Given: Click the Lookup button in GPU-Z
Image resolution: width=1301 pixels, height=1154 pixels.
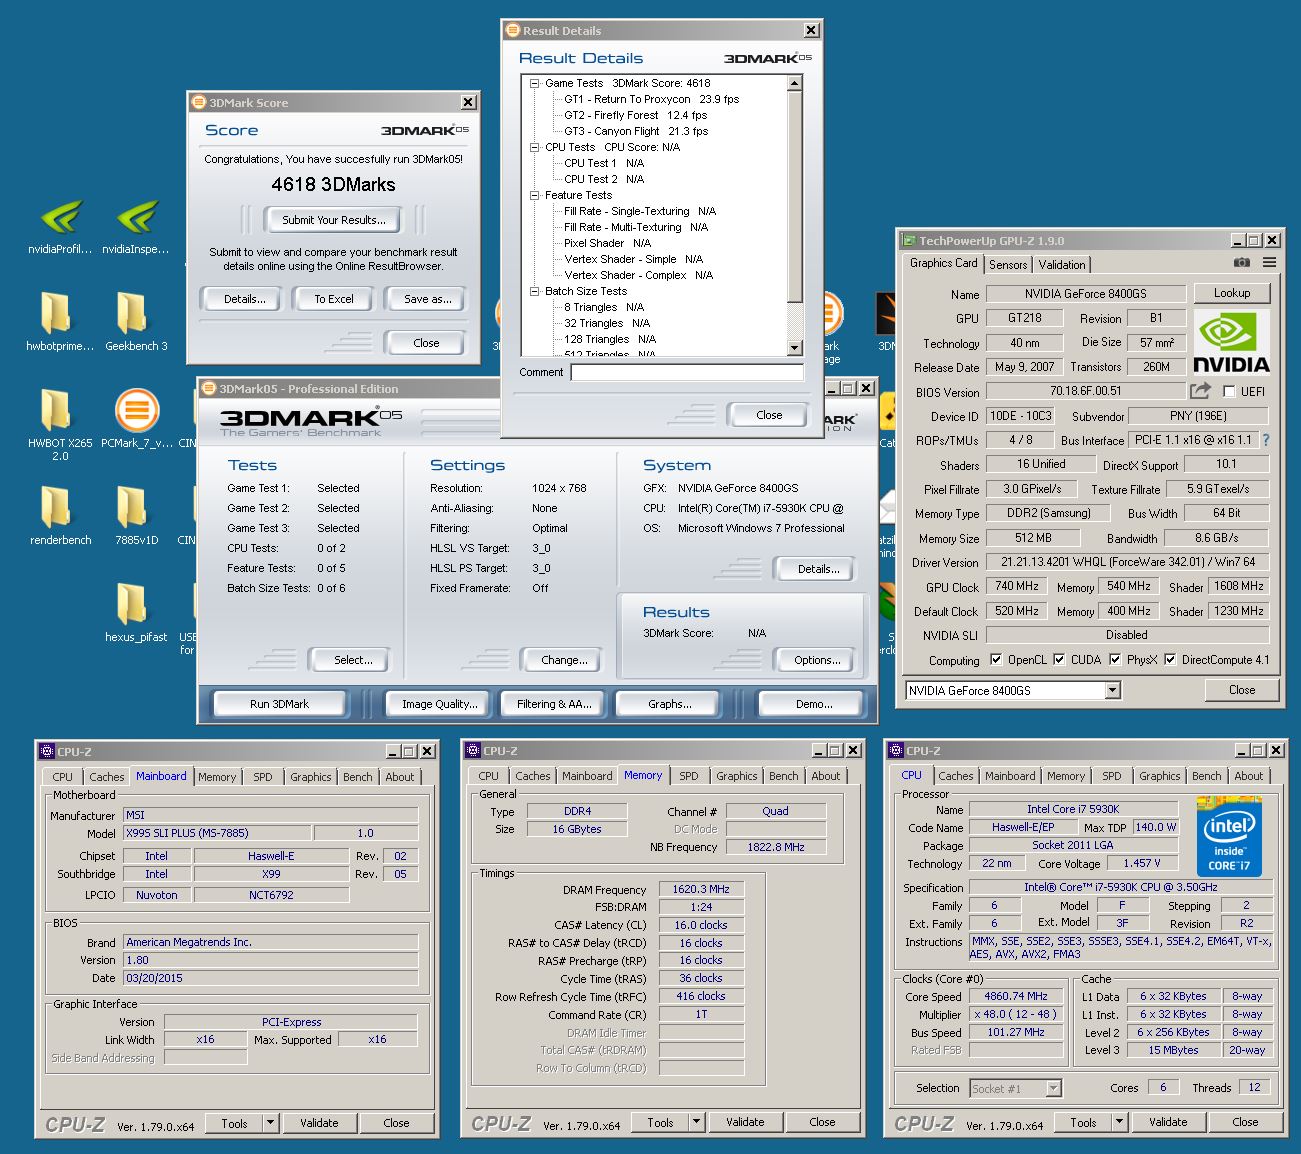Looking at the screenshot, I should [x=1232, y=293].
